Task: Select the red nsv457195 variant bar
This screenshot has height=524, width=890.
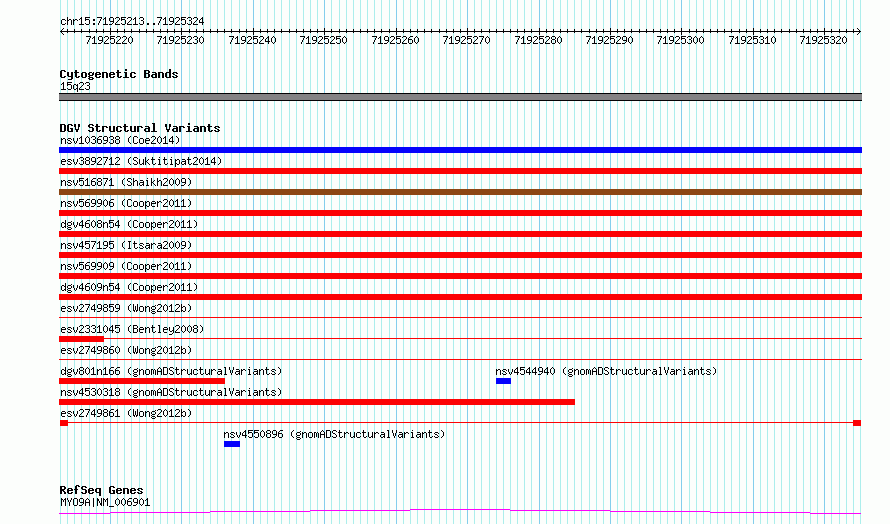Action: [x=460, y=255]
